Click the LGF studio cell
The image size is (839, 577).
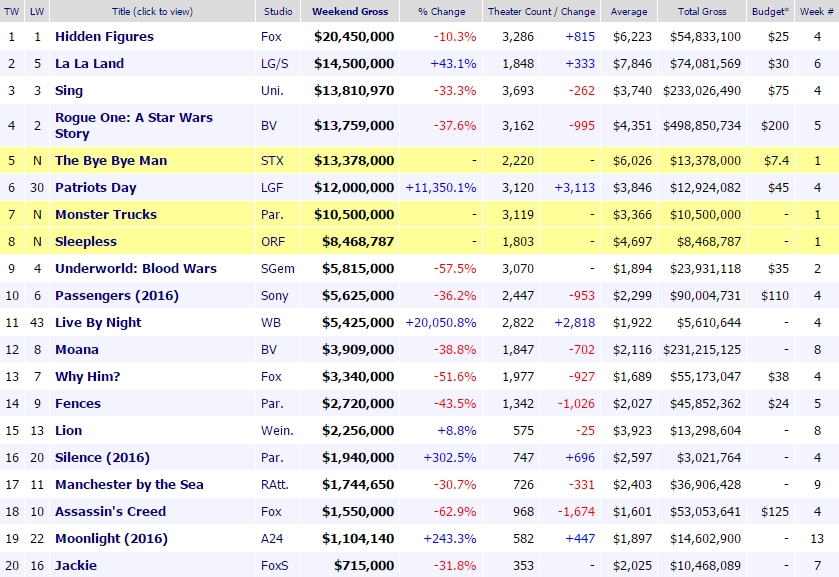(x=272, y=187)
